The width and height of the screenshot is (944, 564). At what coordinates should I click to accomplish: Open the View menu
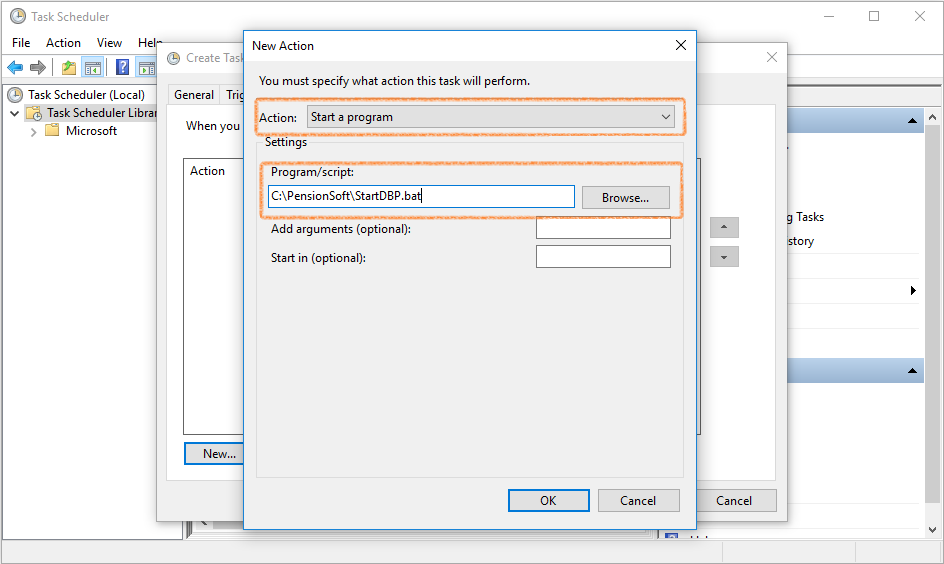pyautogui.click(x=109, y=43)
